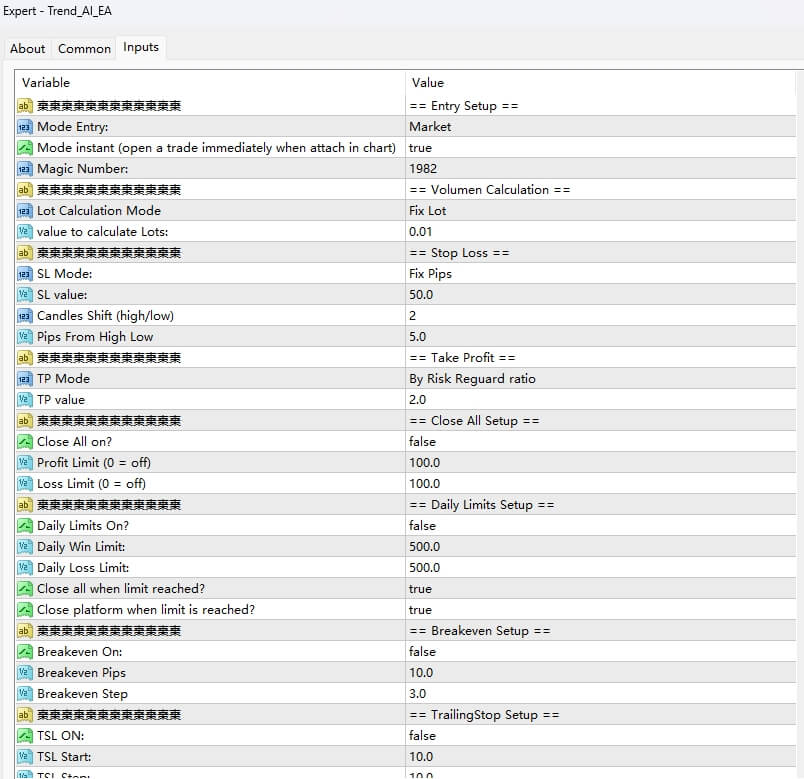The width and height of the screenshot is (804, 779).
Task: Click the icon beside Magic Number row
Action: click(25, 169)
